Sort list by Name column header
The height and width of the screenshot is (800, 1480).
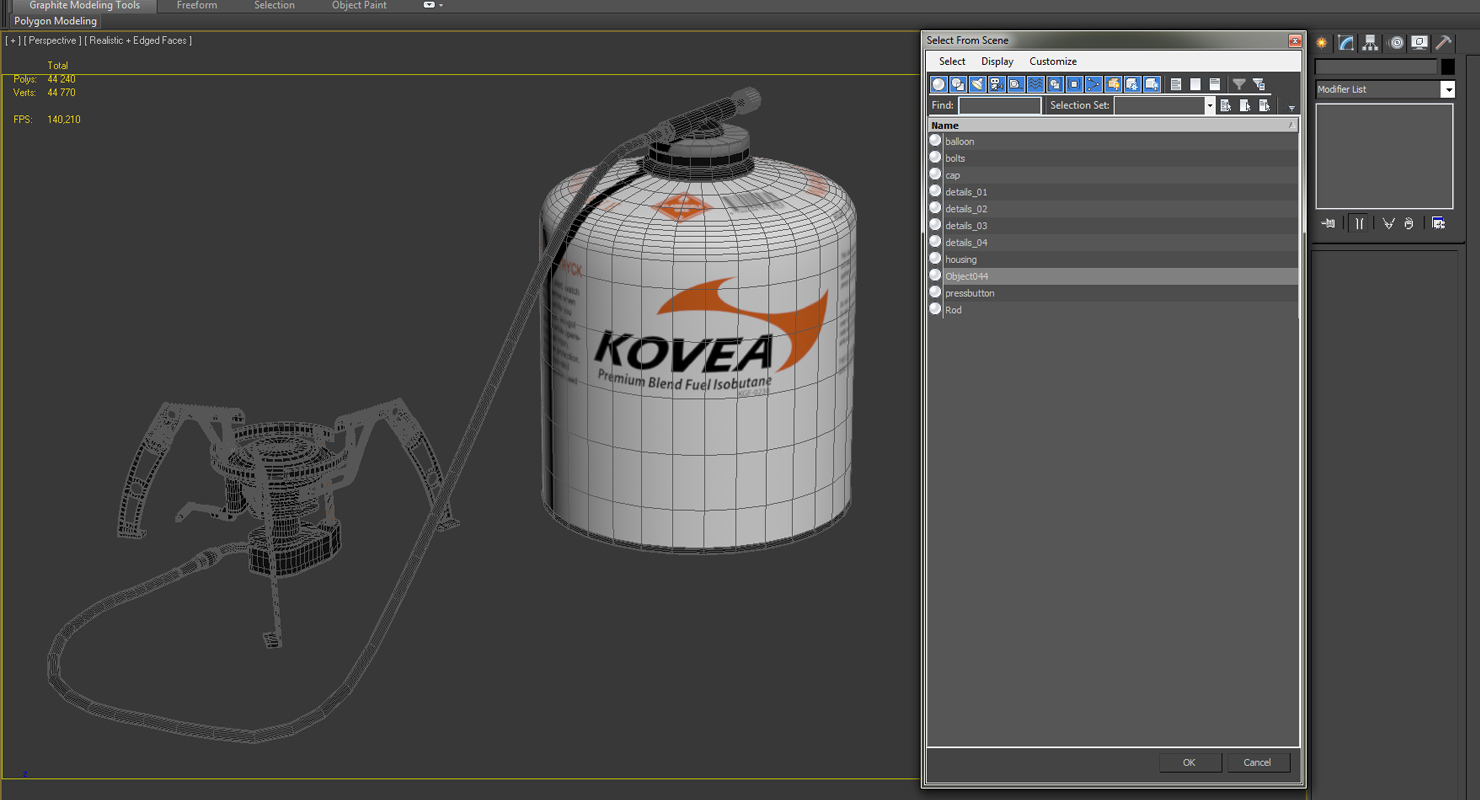click(1113, 125)
